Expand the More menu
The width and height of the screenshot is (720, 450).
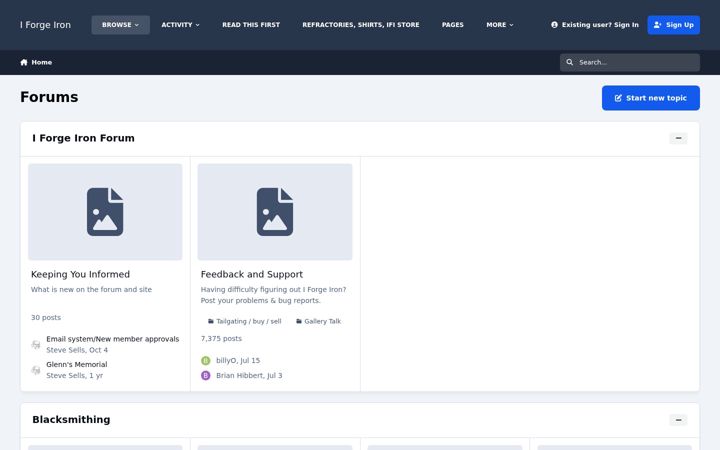[x=500, y=25]
